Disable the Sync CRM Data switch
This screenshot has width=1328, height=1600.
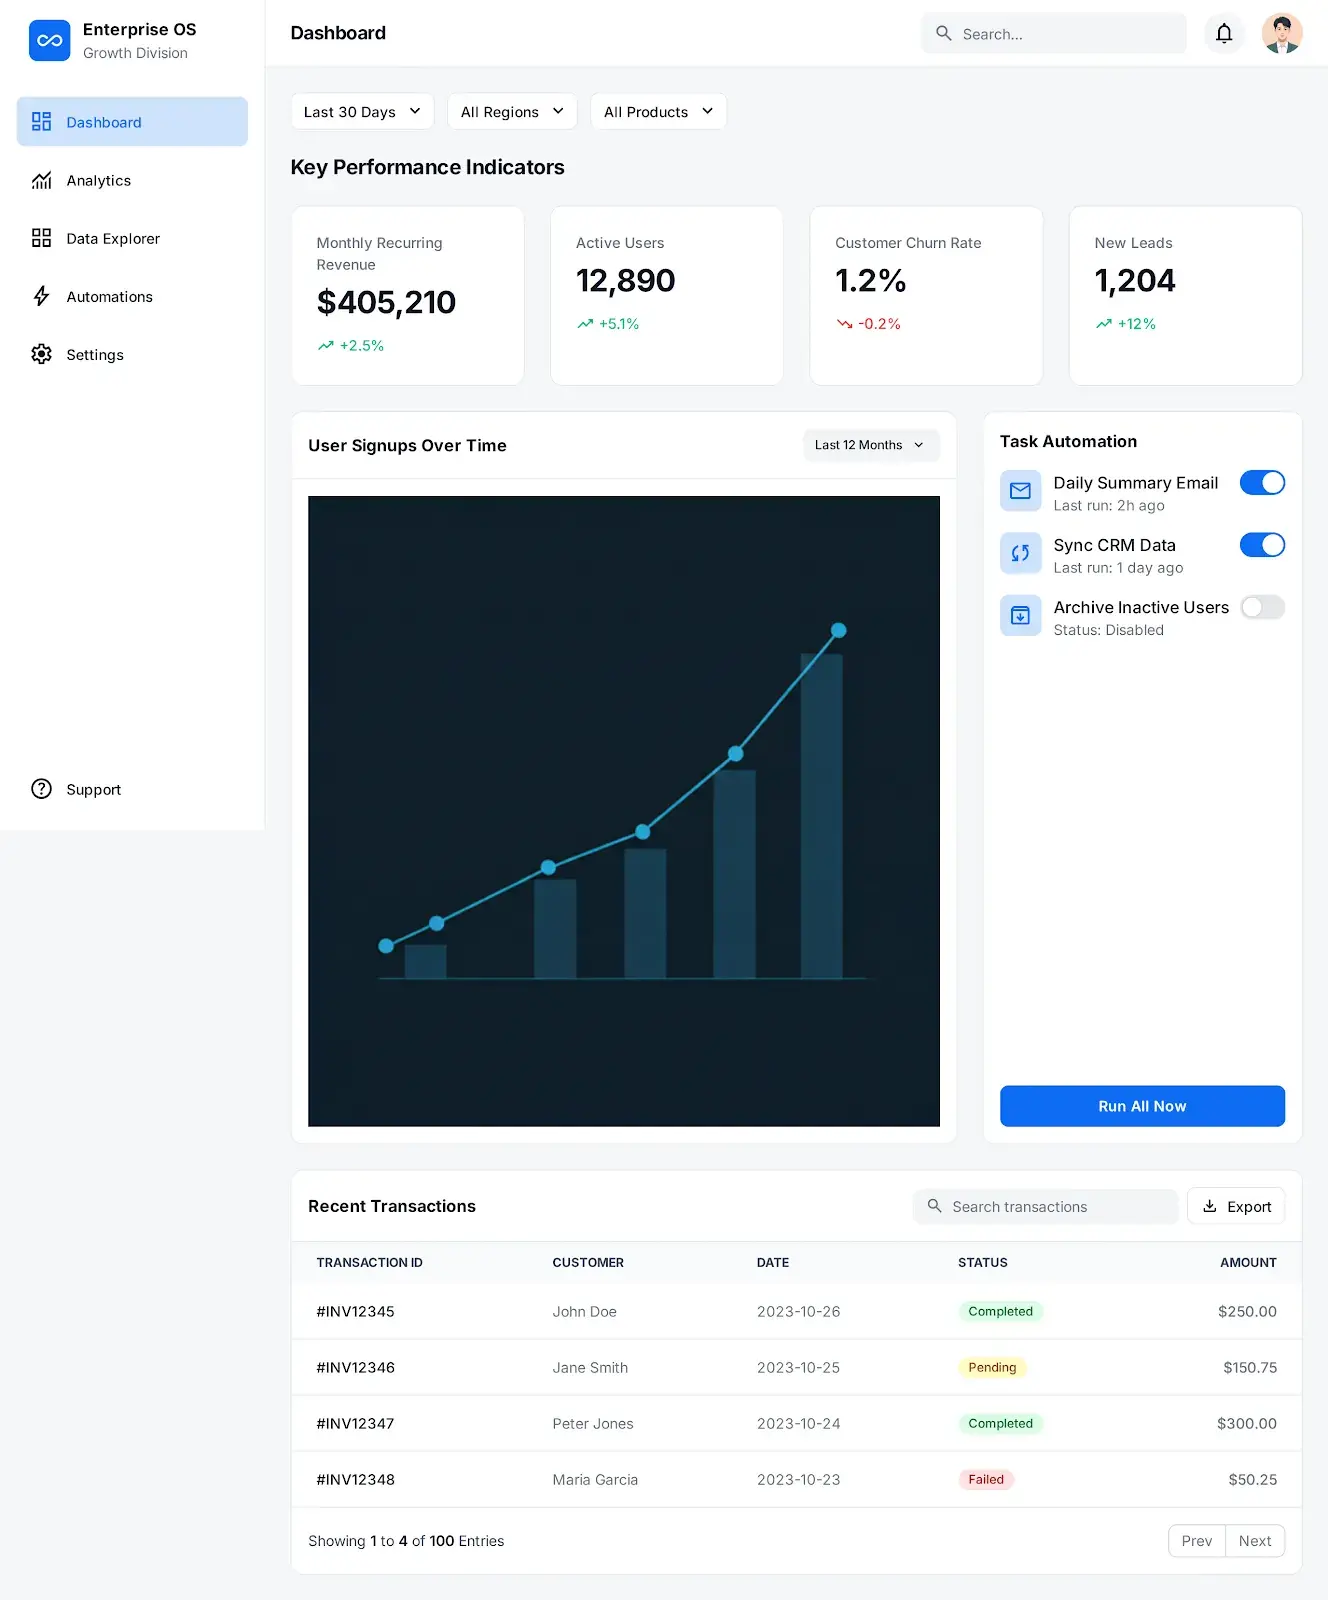1262,545
